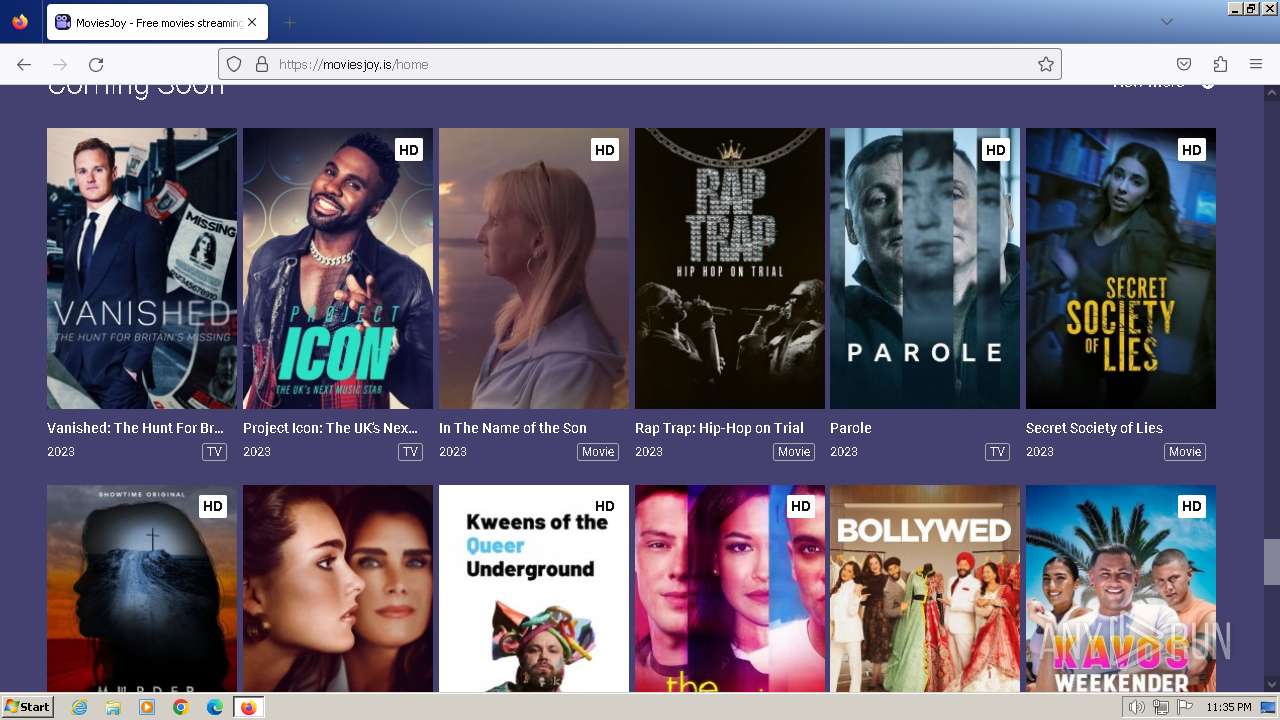Open the Showtime Original Murder poster

pyautogui.click(x=142, y=589)
